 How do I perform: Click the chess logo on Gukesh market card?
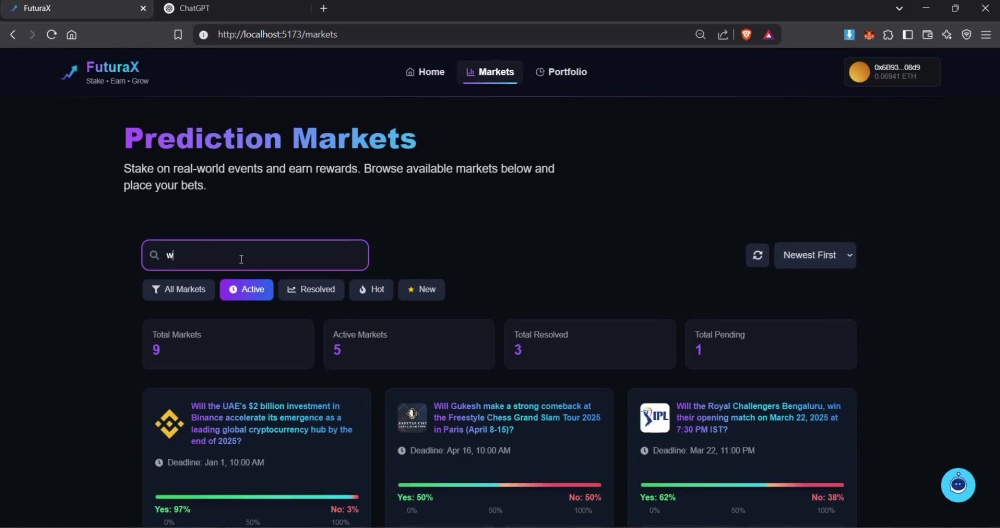412,418
